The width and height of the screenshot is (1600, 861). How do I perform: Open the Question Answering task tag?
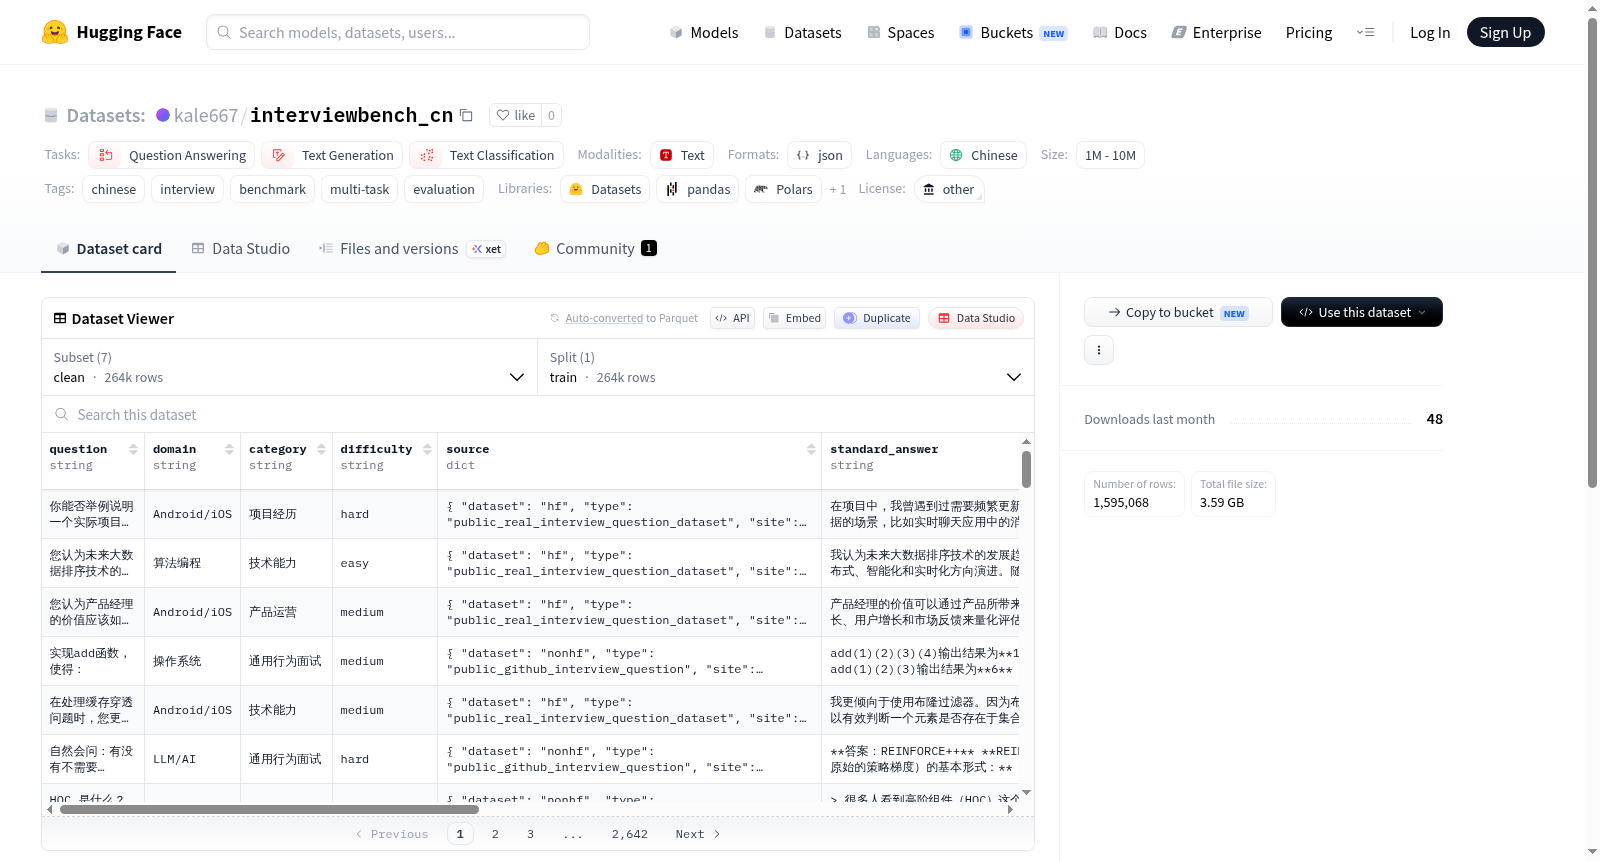172,155
